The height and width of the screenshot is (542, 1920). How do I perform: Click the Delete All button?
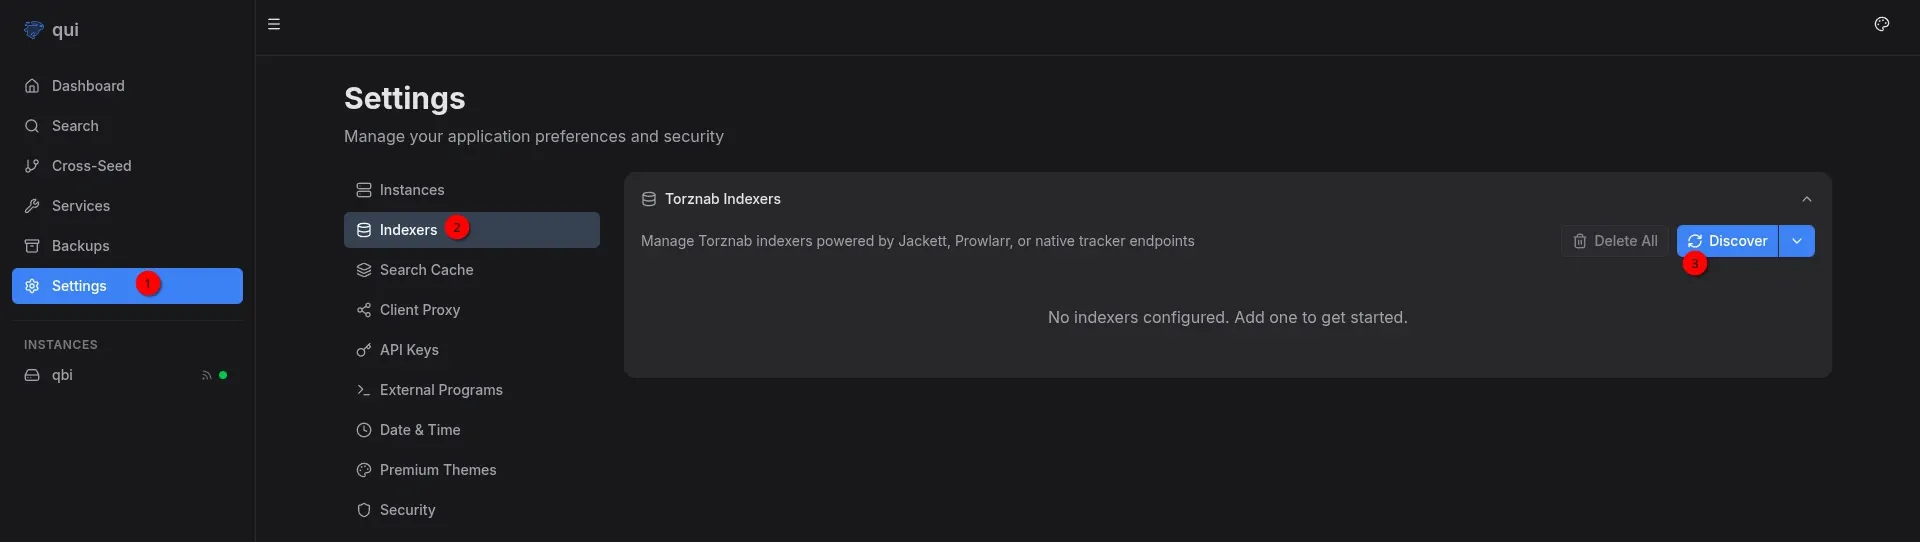[x=1614, y=241]
